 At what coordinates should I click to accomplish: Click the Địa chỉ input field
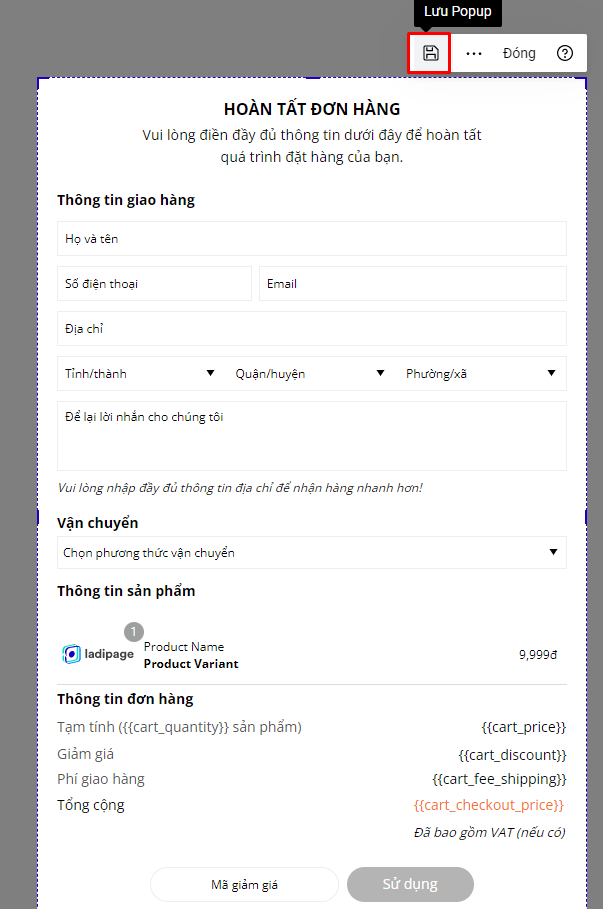click(311, 328)
